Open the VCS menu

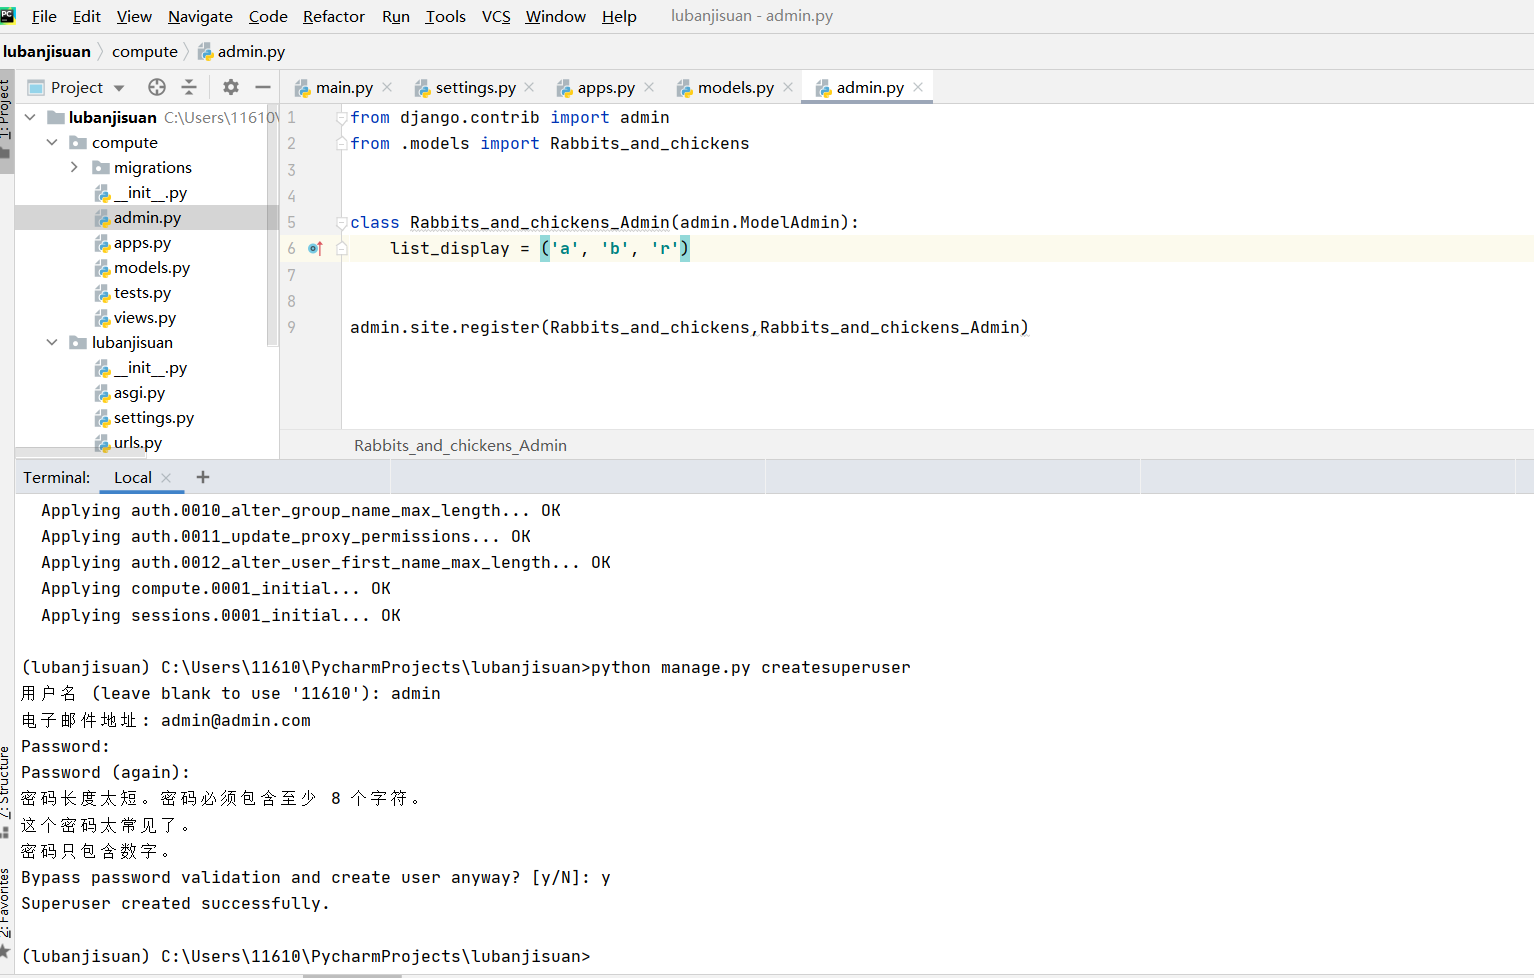point(496,16)
